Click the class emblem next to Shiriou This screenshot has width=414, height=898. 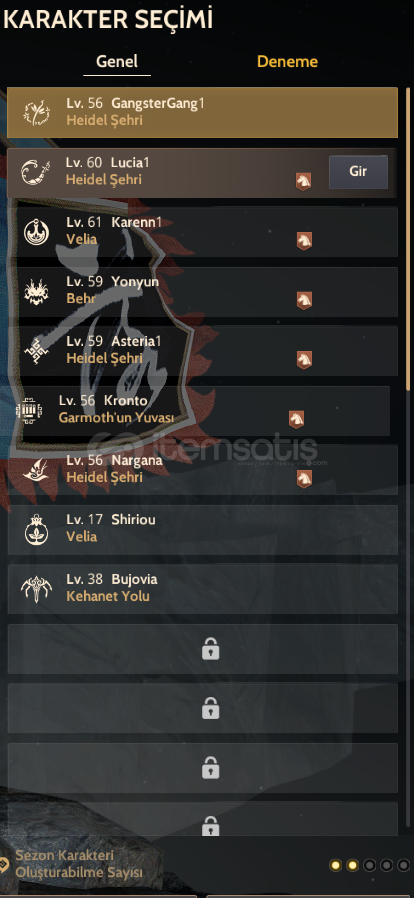point(36,530)
